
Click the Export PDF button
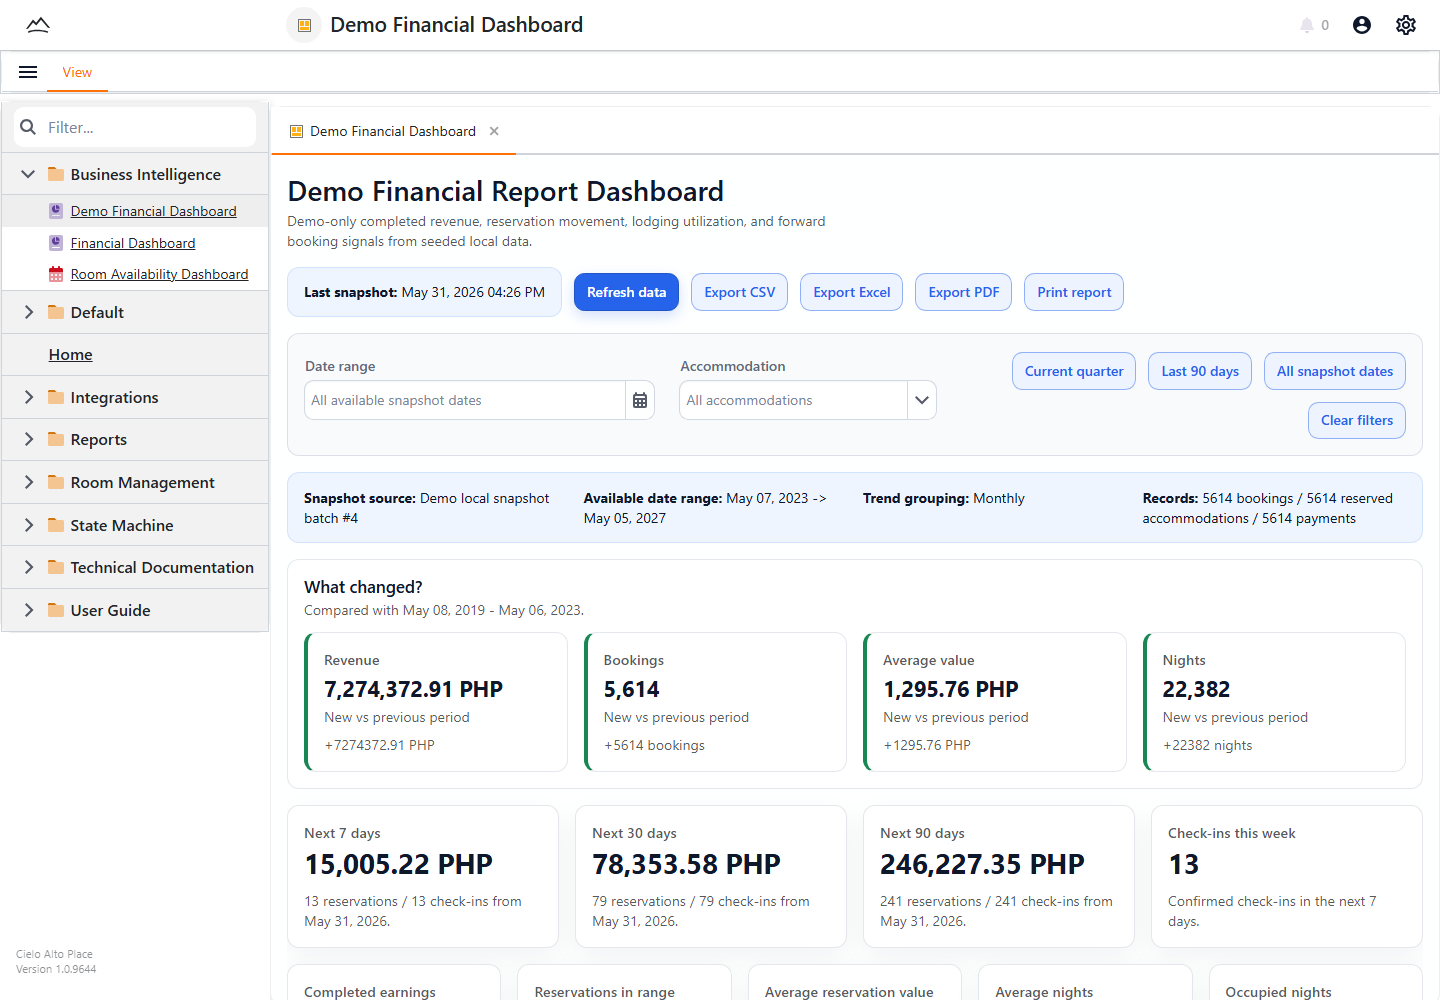point(964,292)
